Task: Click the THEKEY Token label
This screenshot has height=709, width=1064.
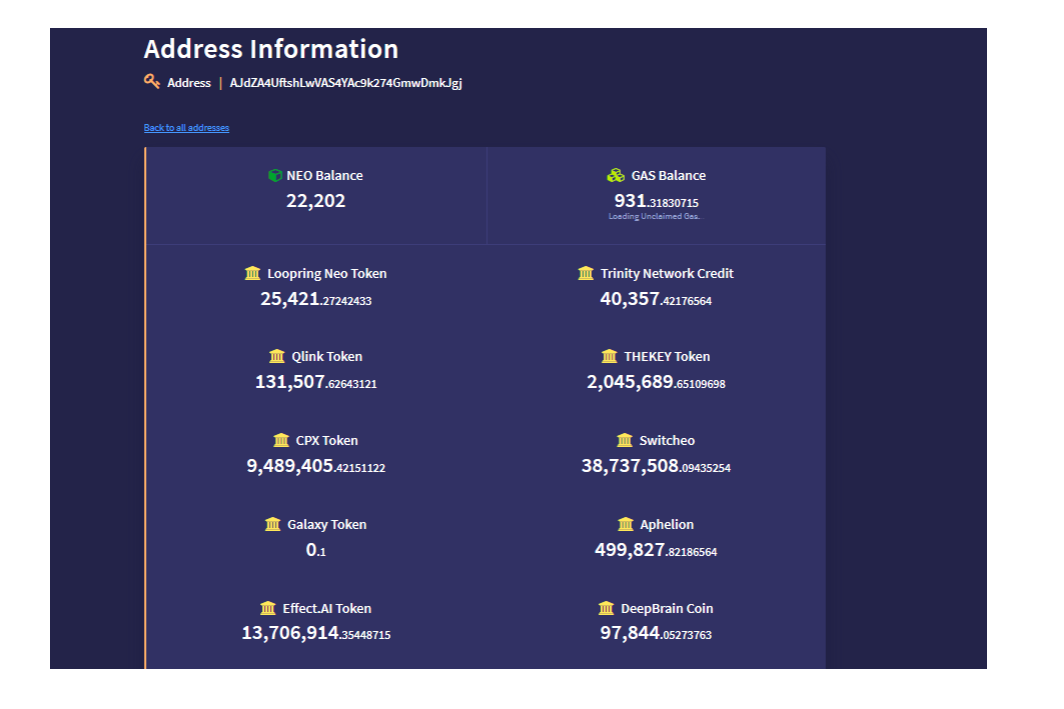Action: tap(667, 356)
